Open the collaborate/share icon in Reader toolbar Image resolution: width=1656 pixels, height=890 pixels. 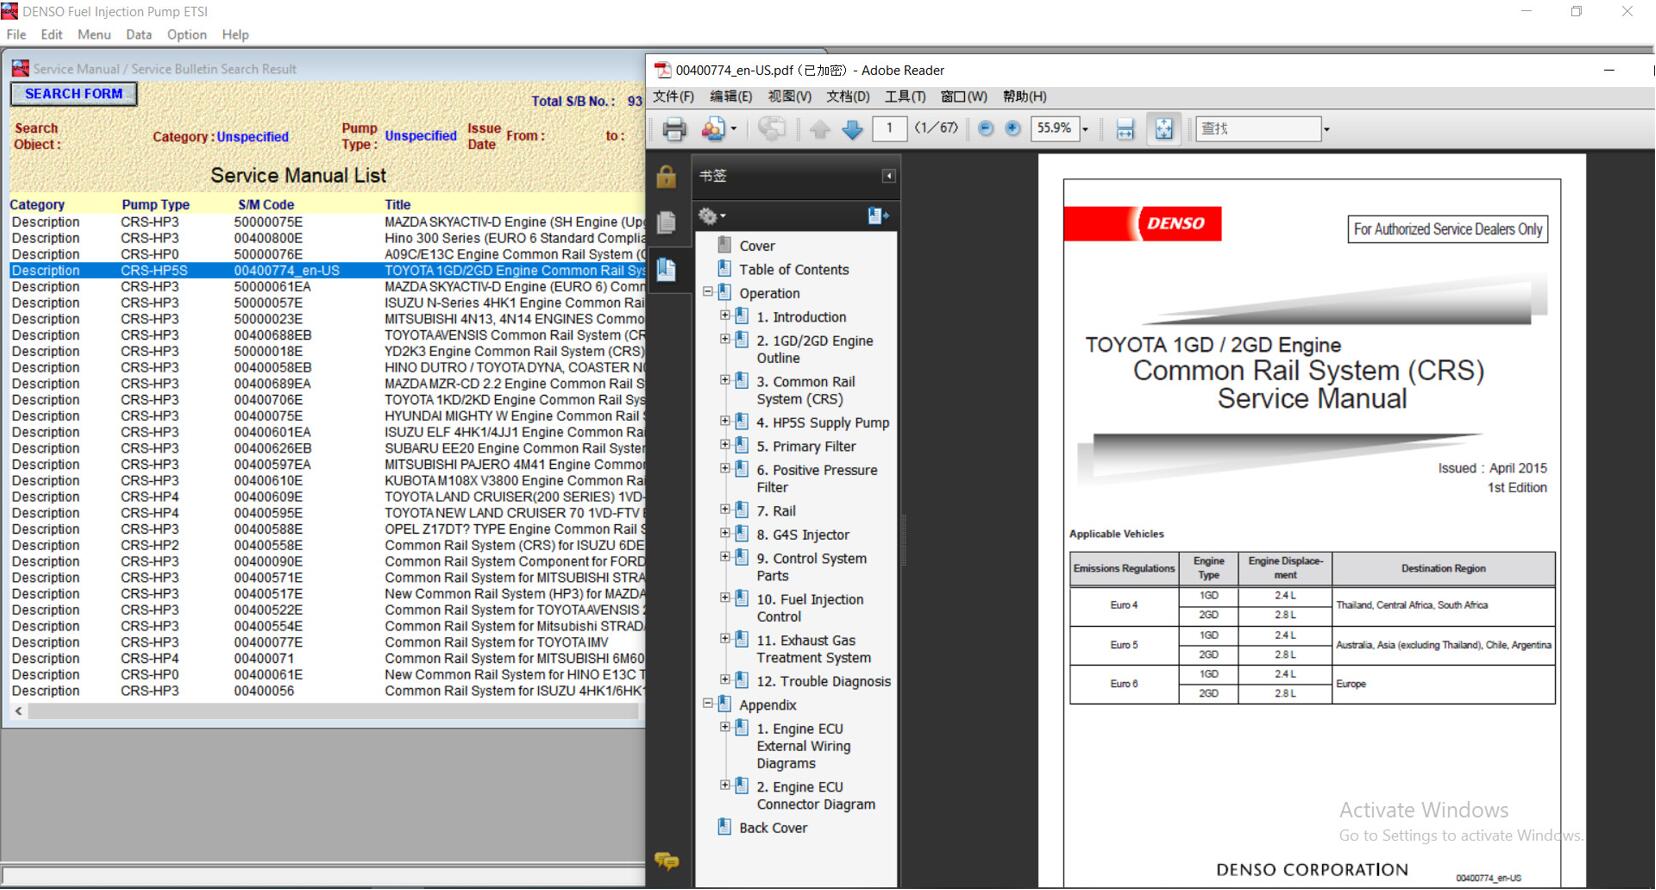coord(713,129)
